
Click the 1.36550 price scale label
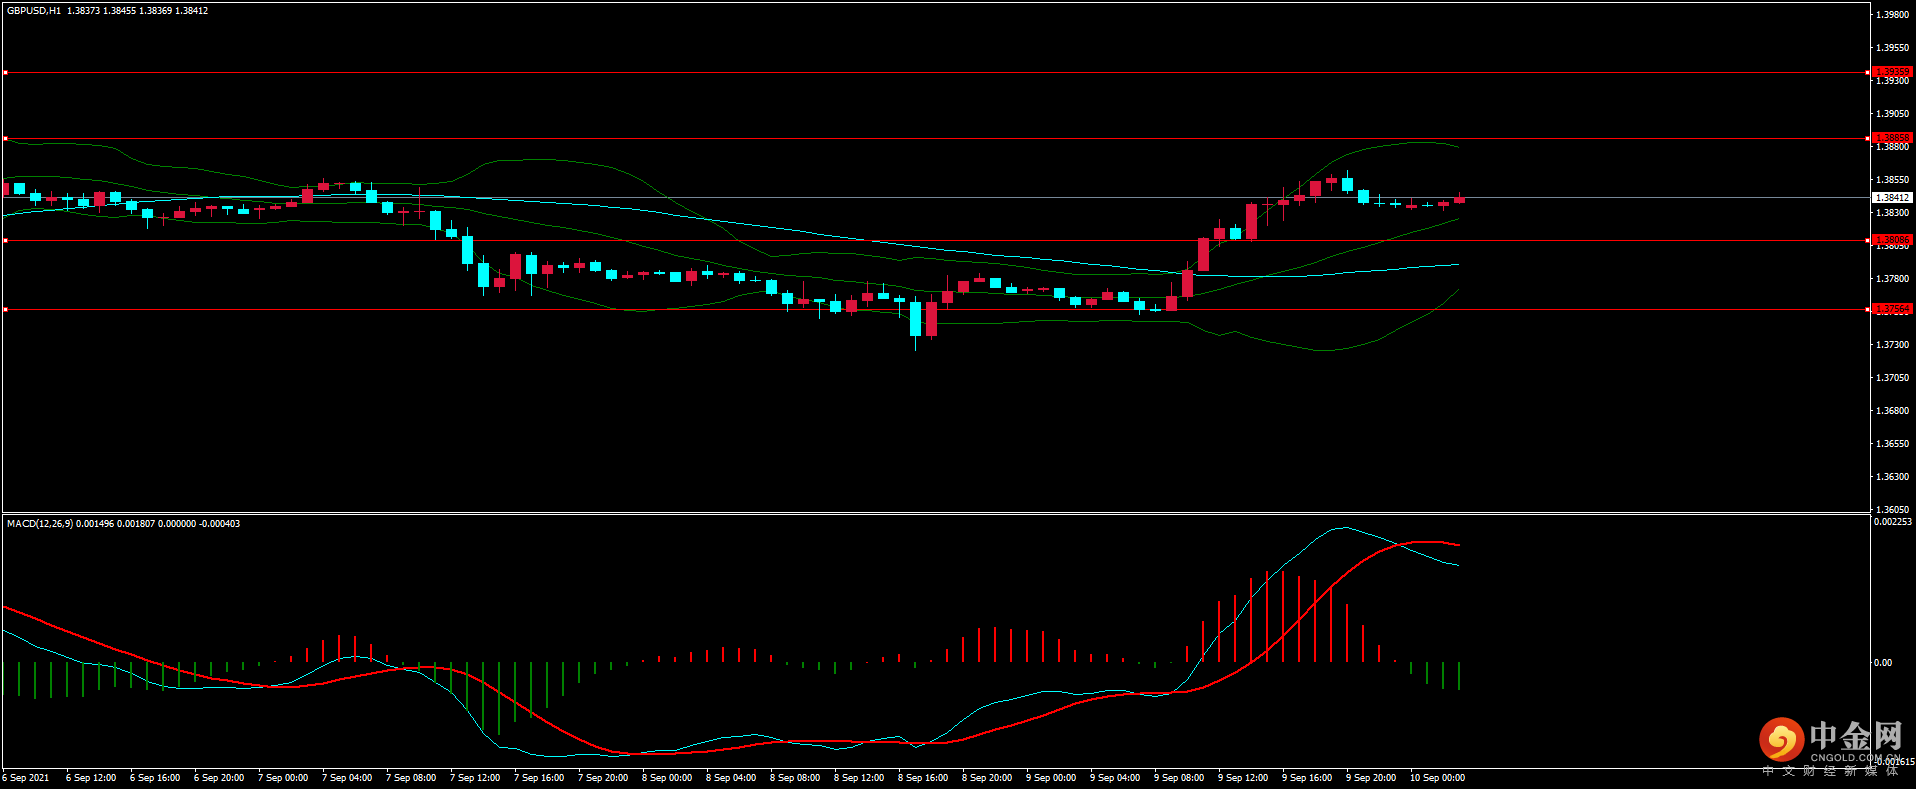click(1893, 444)
